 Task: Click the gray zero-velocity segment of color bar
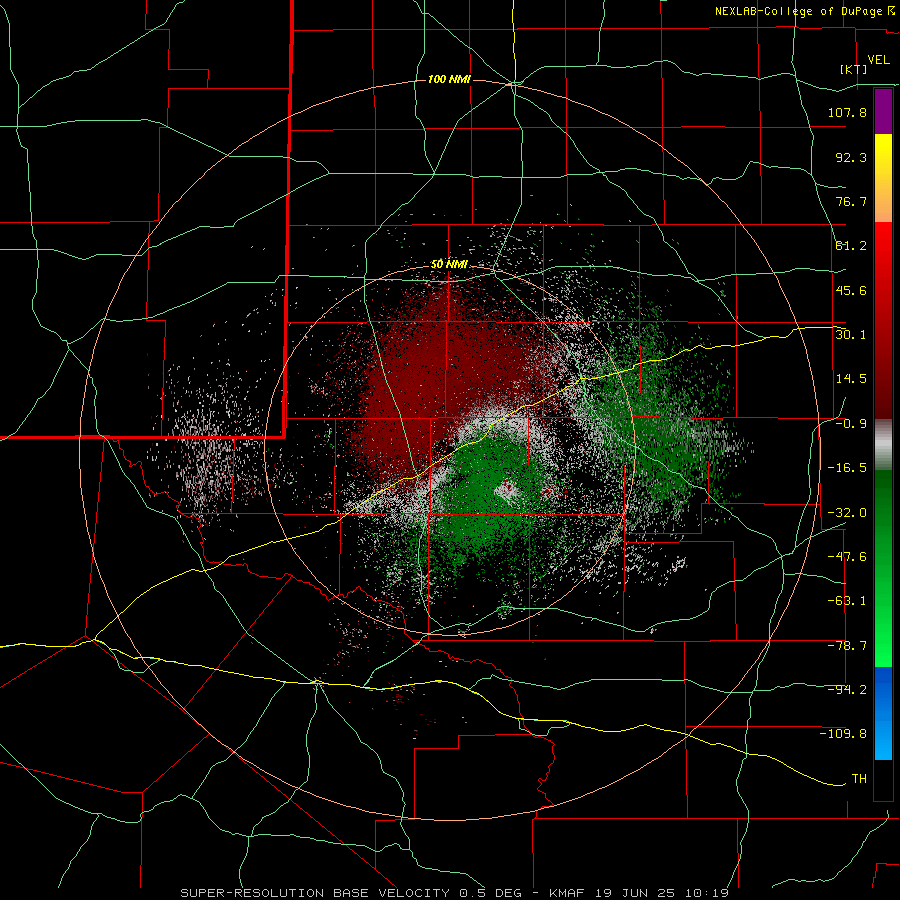(x=883, y=445)
